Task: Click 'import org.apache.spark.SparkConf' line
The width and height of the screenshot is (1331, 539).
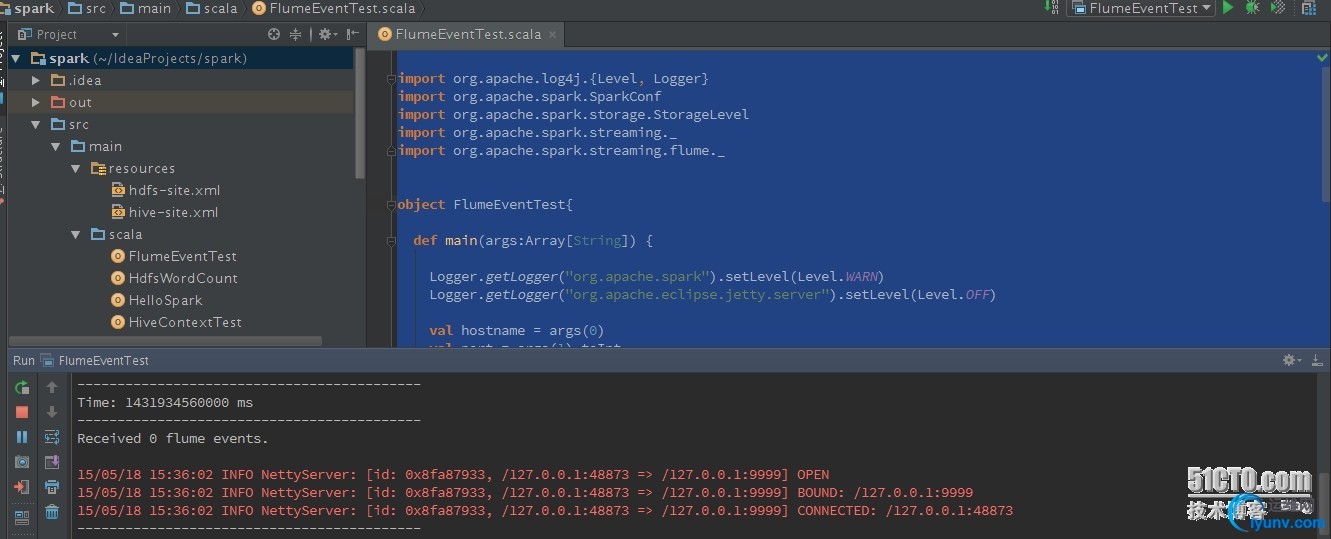Action: pyautogui.click(x=530, y=96)
